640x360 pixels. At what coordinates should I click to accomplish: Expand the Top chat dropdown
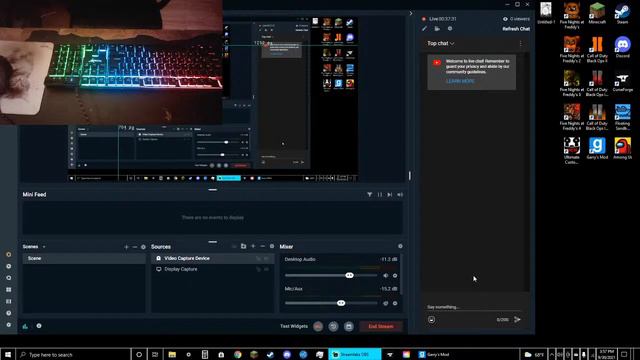(441, 43)
